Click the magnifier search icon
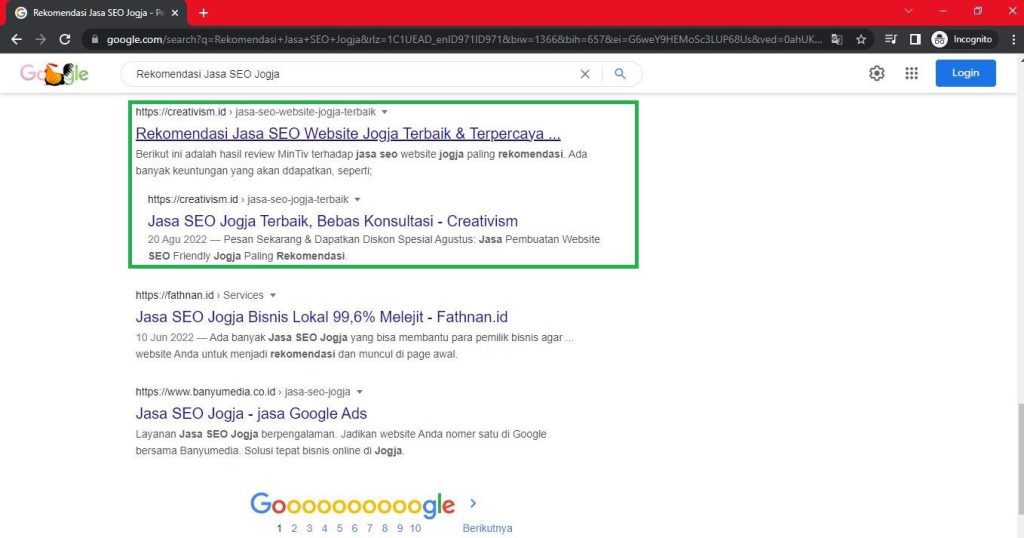Screen dimensions: 1024x538 [x=620, y=74]
